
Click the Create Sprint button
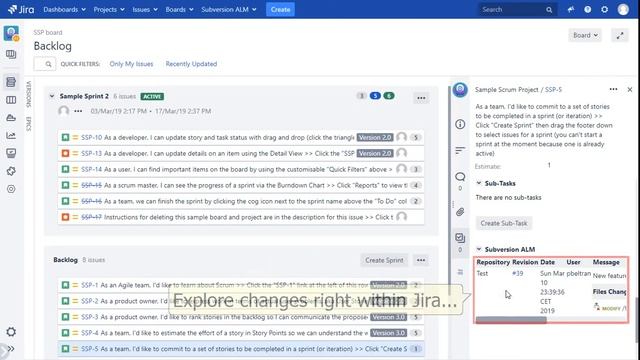point(384,260)
